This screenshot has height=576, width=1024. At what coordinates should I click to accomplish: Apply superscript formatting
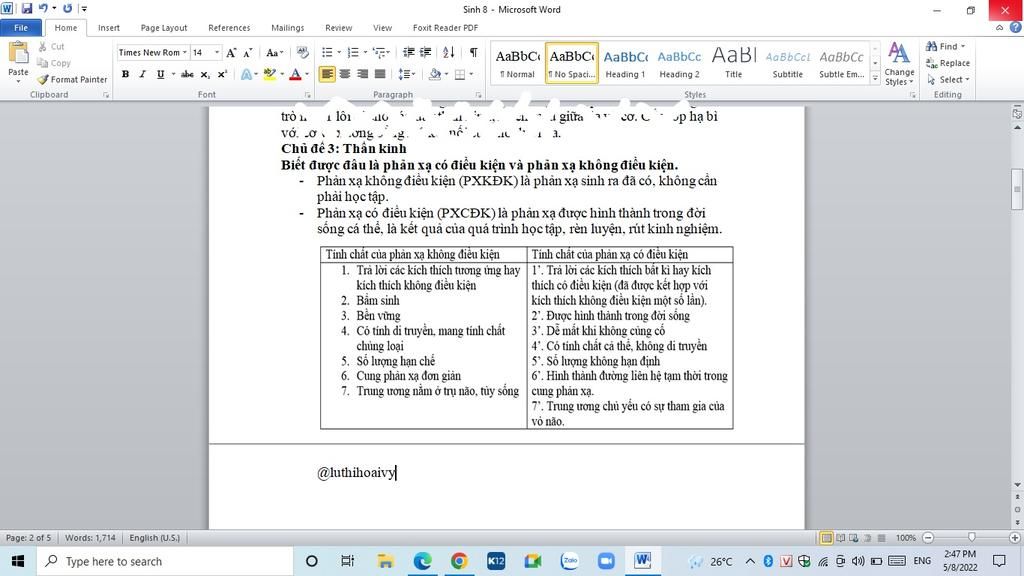pyautogui.click(x=222, y=74)
